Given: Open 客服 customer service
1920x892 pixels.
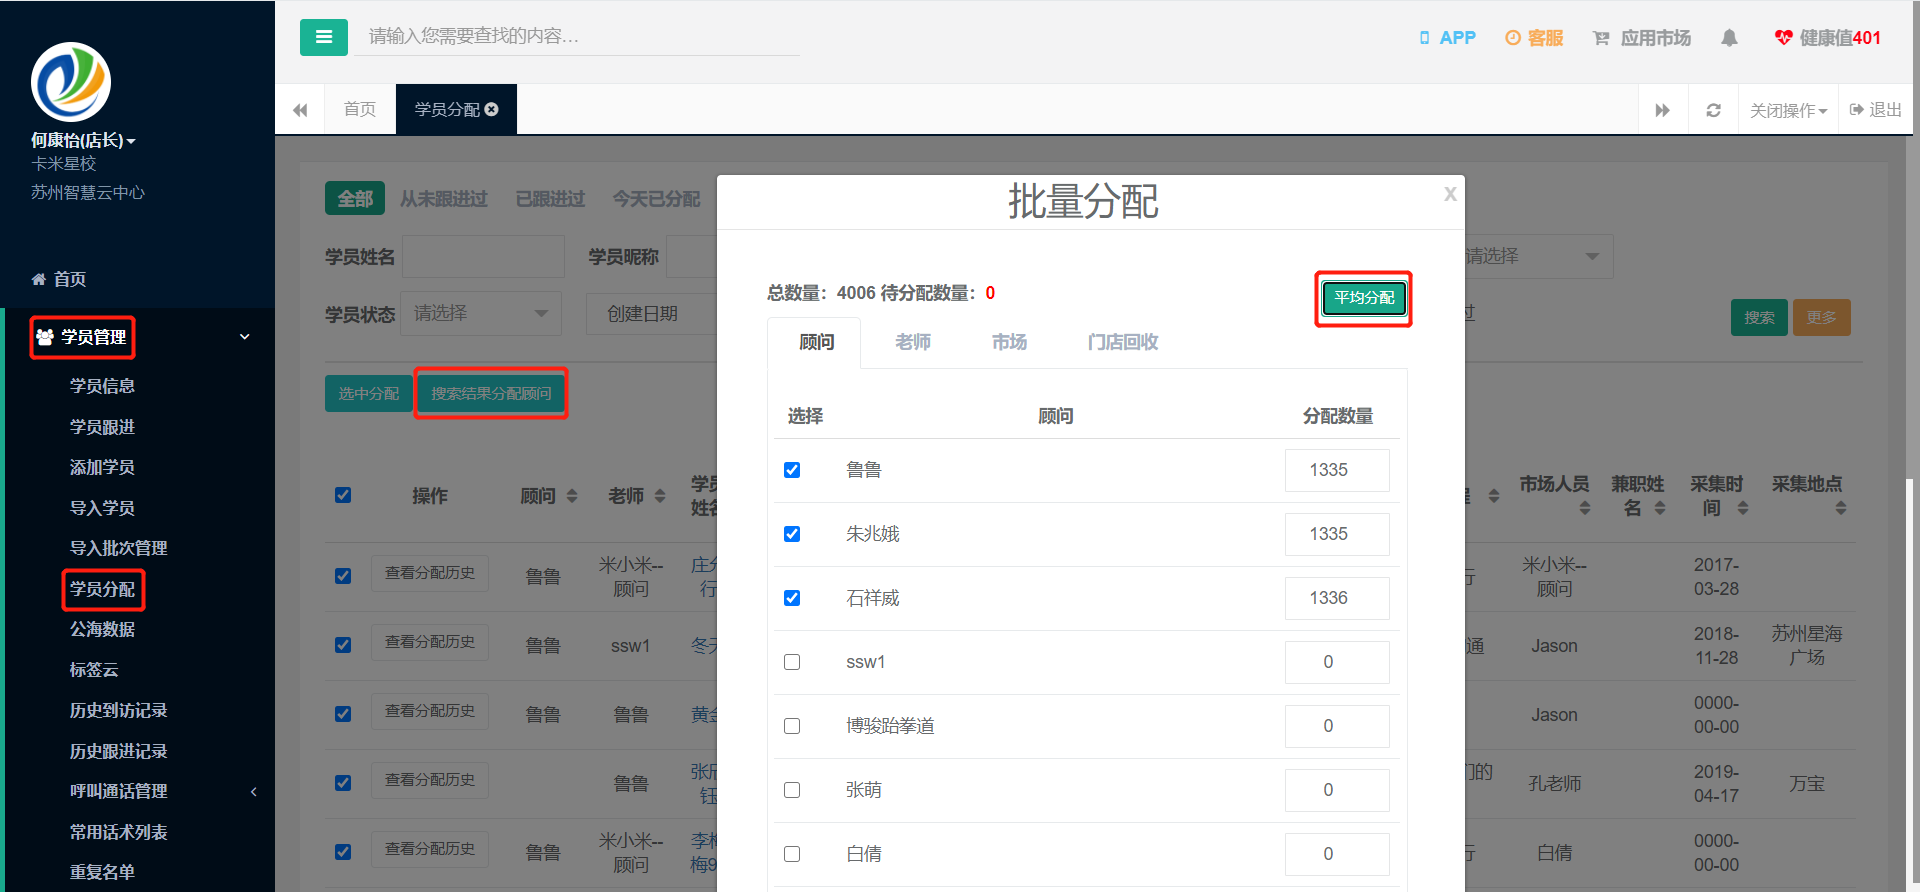Looking at the screenshot, I should 1534,38.
